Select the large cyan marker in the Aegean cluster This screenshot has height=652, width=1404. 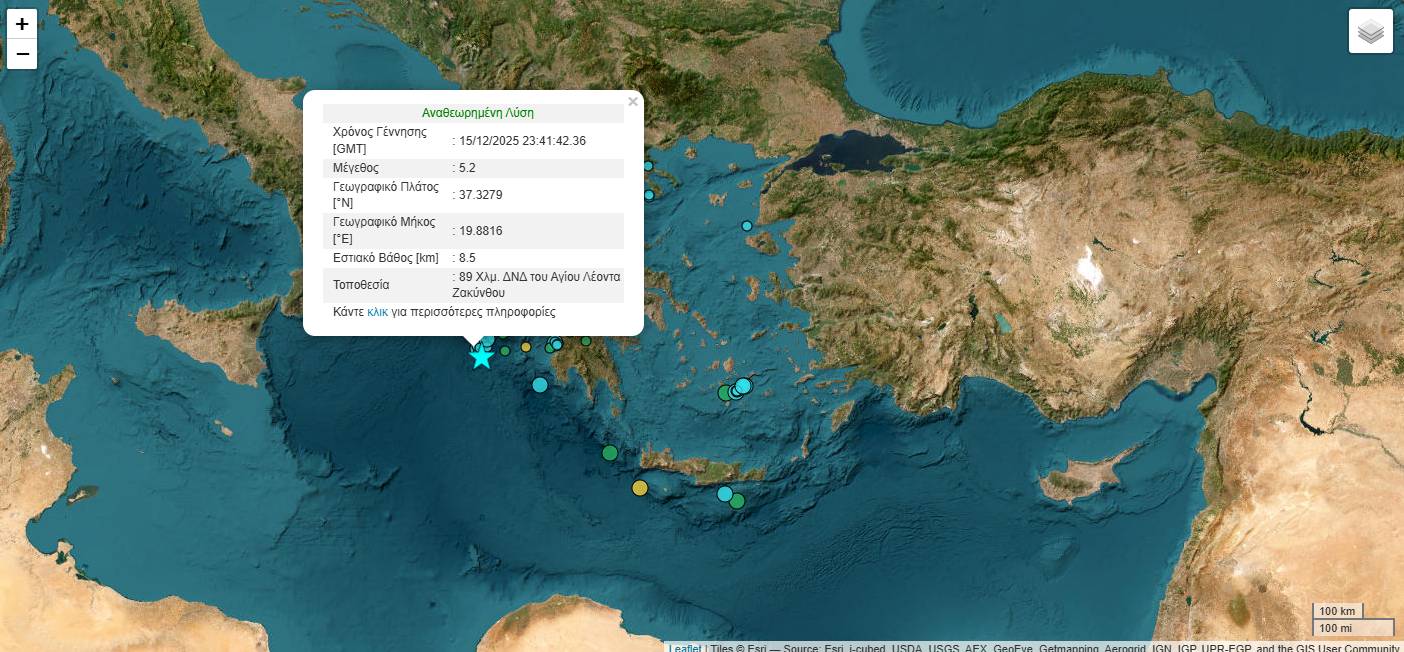[x=743, y=385]
